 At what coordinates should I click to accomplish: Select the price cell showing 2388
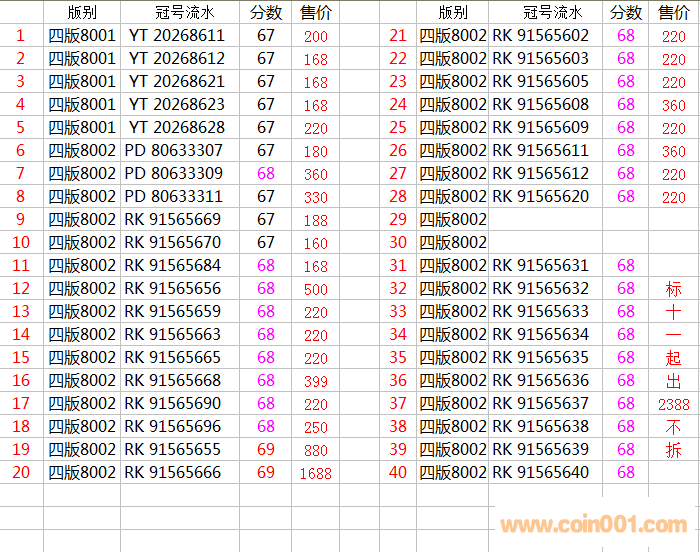click(673, 404)
